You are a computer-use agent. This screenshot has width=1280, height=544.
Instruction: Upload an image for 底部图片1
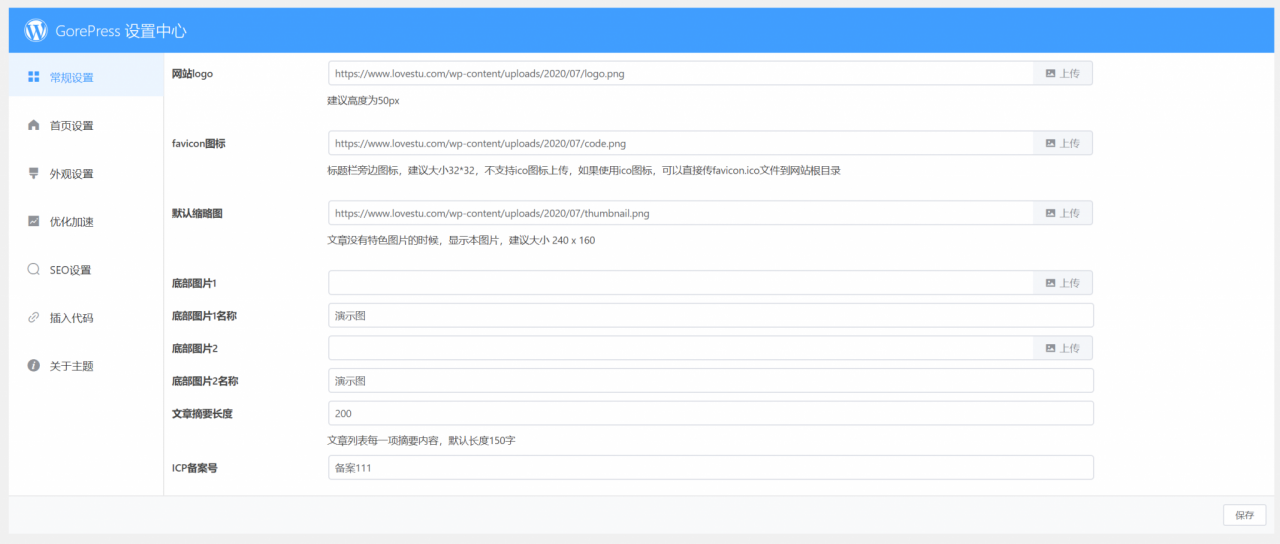point(1062,283)
